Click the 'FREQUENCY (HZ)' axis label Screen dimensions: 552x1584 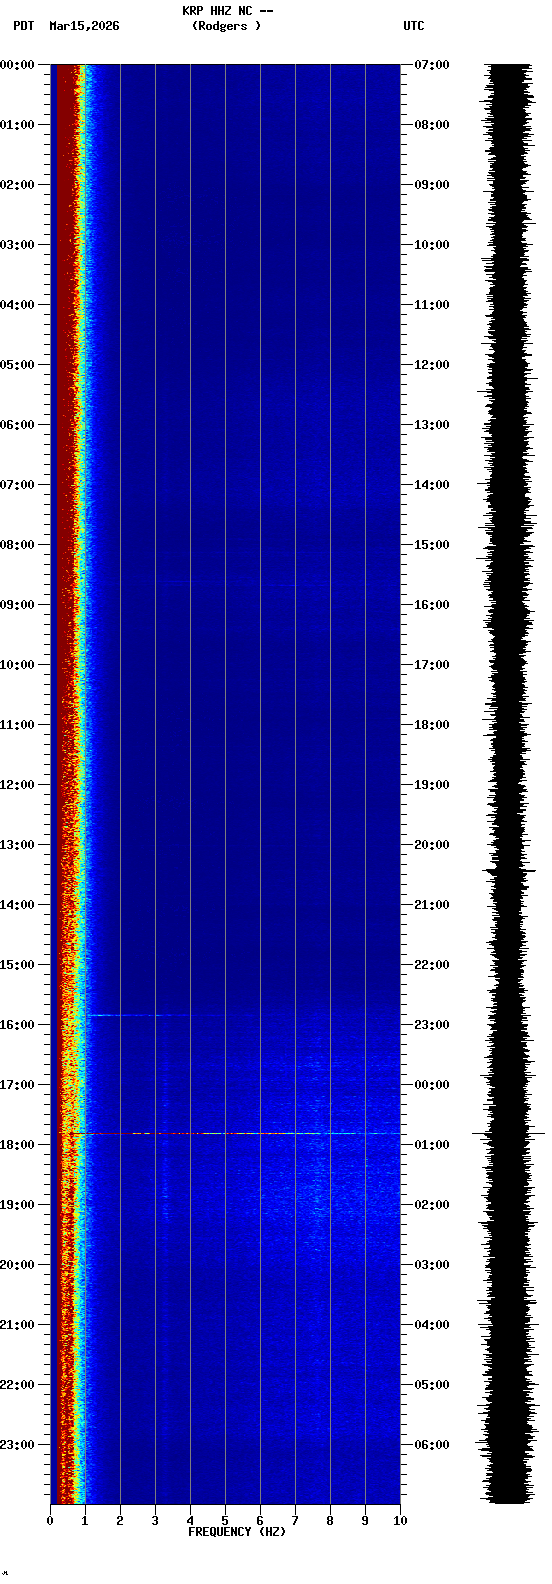point(237,1532)
